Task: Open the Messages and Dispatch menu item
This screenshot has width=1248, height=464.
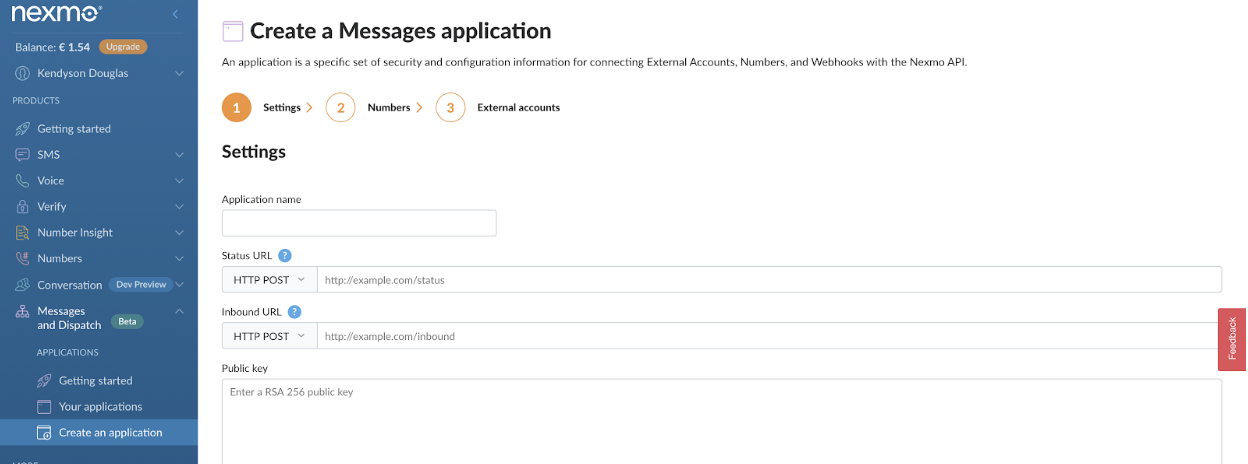Action: (69, 318)
